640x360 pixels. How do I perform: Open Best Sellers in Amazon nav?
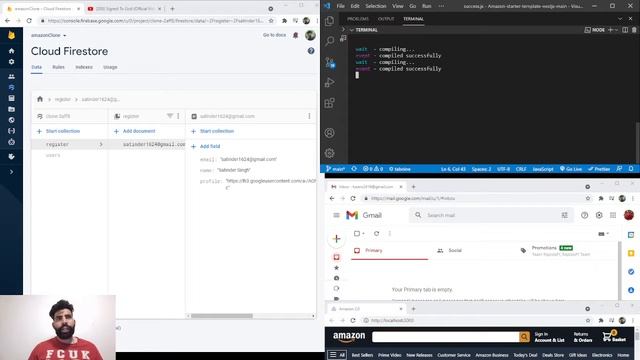coord(362,355)
